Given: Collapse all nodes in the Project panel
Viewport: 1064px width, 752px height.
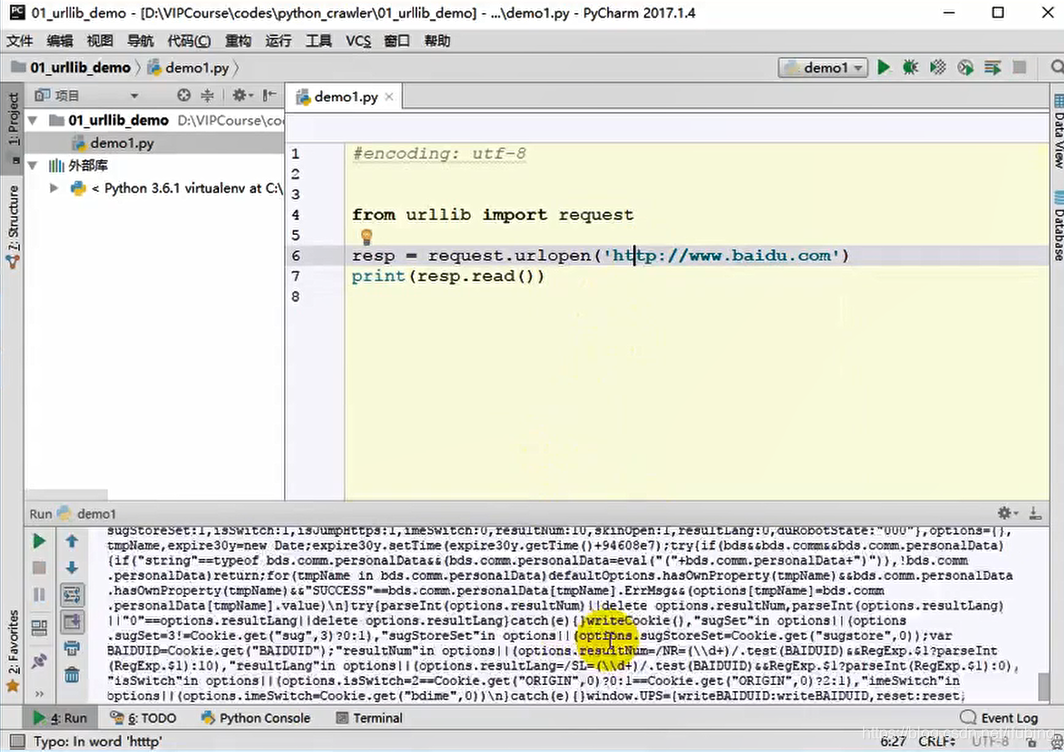Looking at the screenshot, I should 207,95.
